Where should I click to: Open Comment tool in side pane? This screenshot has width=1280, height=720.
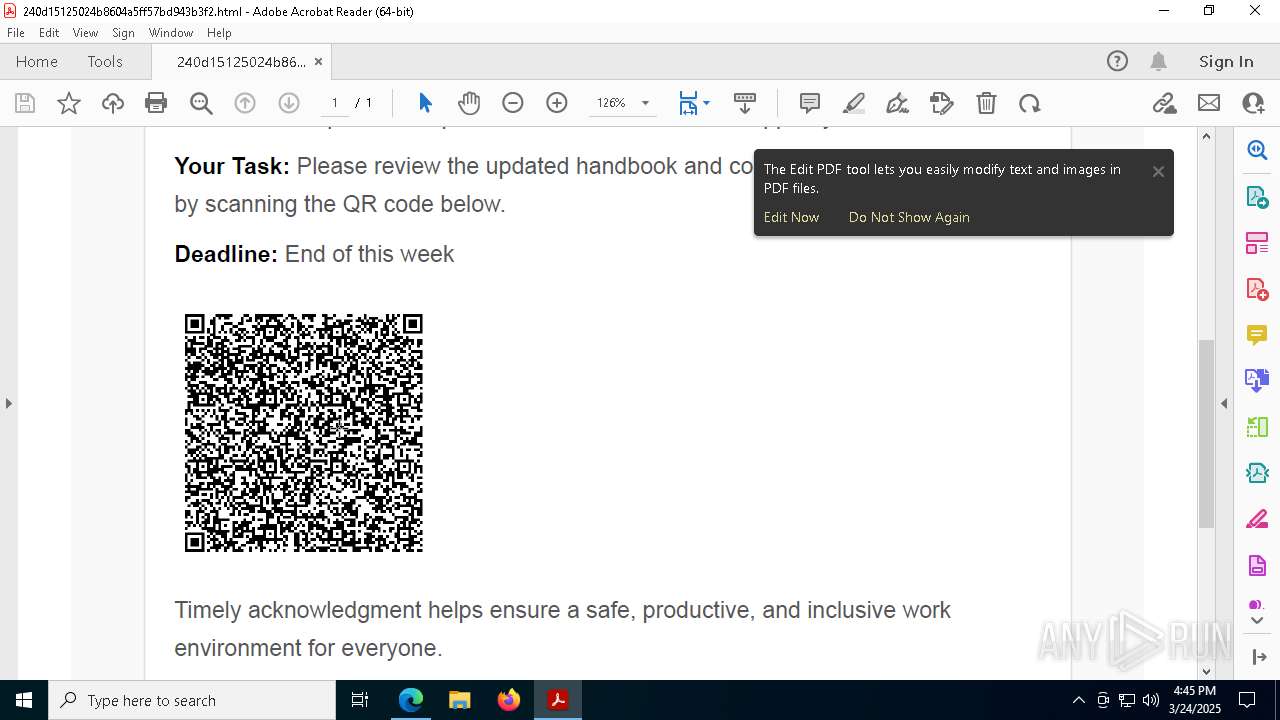click(x=1257, y=334)
